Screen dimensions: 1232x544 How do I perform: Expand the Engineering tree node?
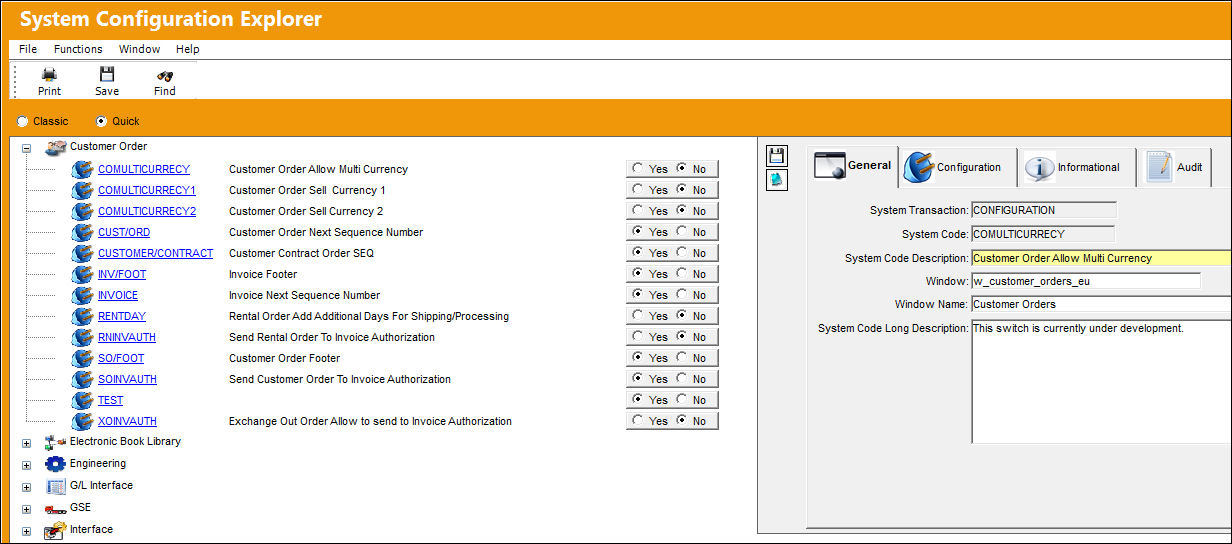click(27, 465)
